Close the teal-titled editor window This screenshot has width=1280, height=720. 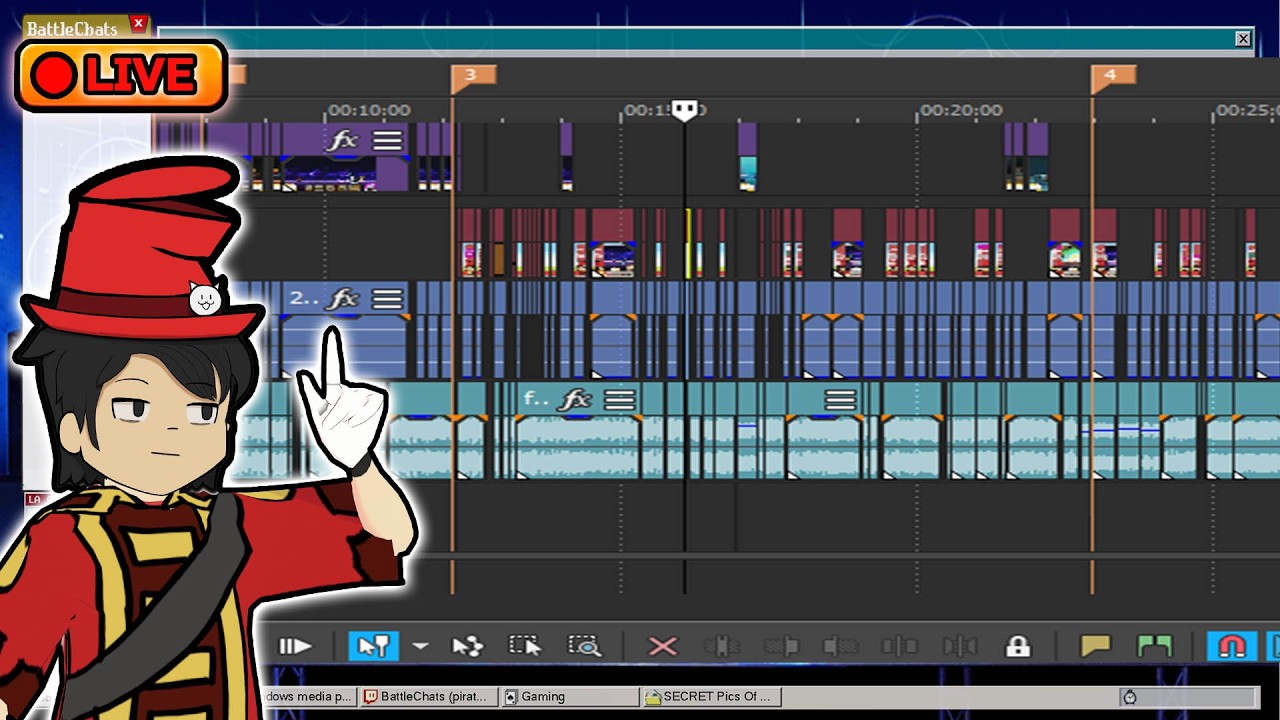(x=1243, y=39)
